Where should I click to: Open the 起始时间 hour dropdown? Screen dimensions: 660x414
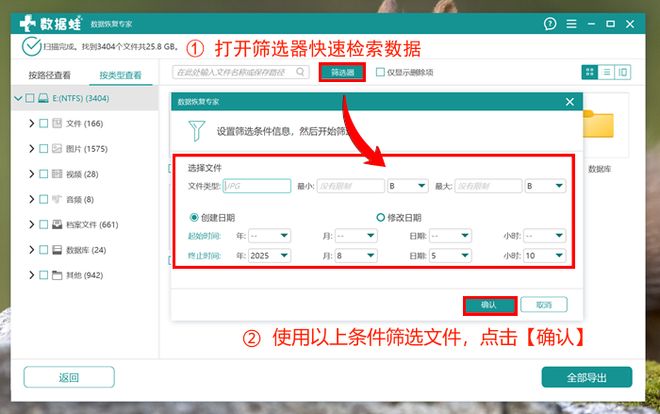545,236
